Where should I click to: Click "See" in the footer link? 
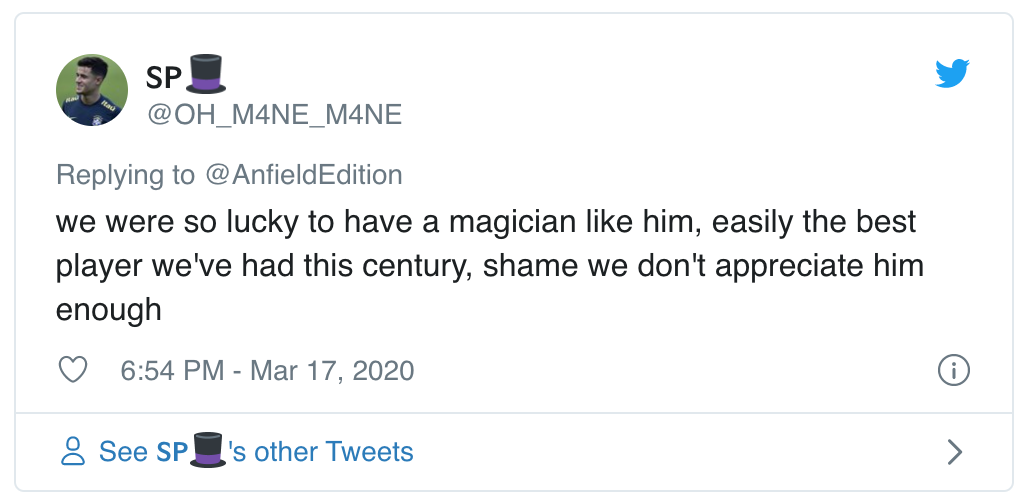point(123,452)
